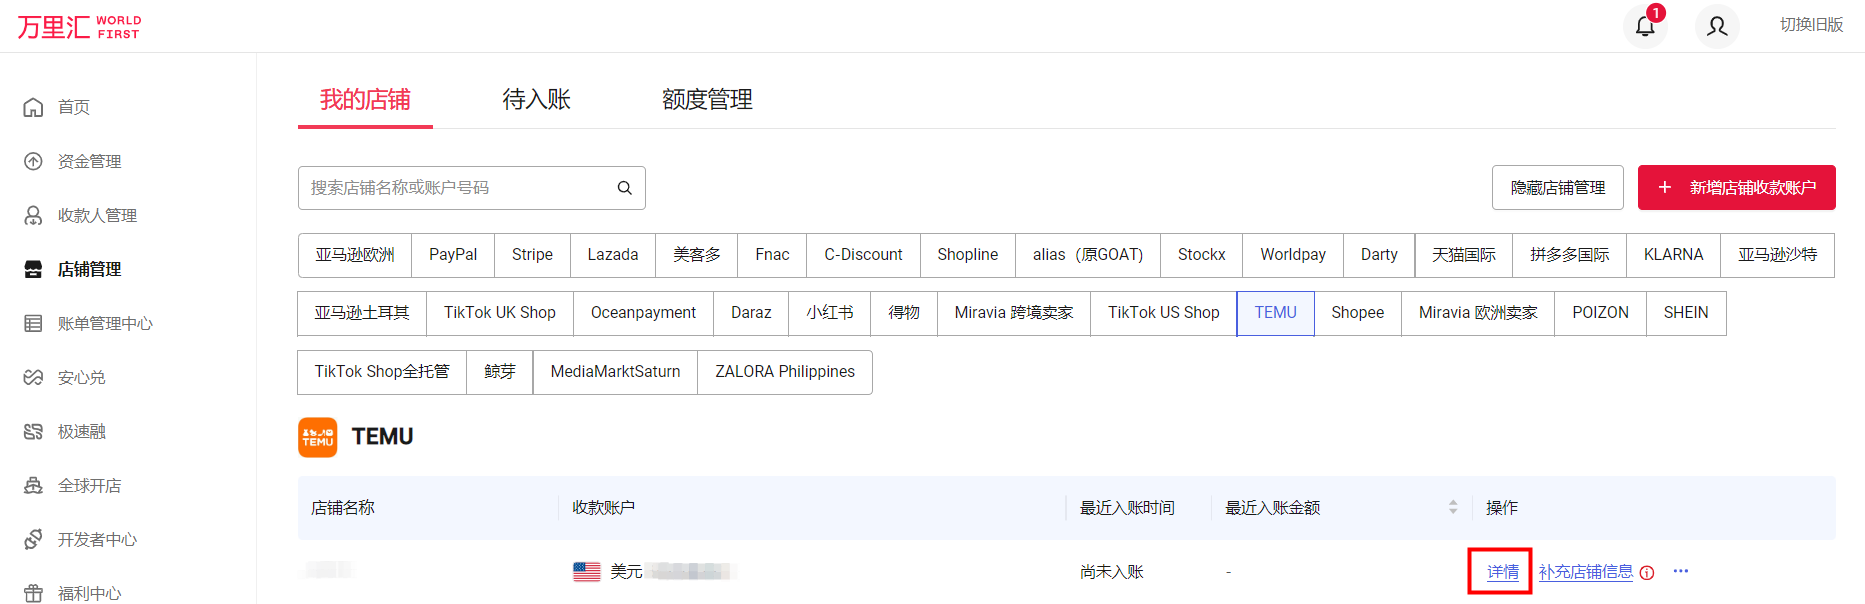
Task: Click the search magnifier icon
Action: [x=624, y=188]
